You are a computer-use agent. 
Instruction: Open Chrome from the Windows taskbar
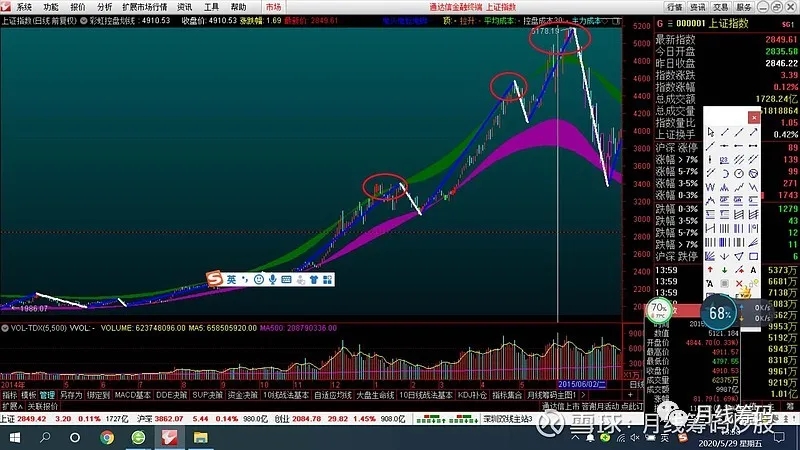pyautogui.click(x=107, y=438)
